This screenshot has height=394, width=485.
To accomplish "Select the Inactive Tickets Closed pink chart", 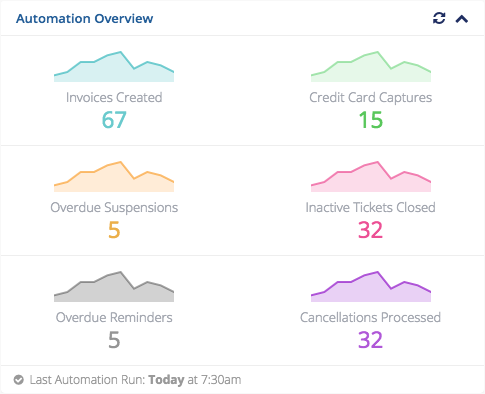I will [371, 176].
